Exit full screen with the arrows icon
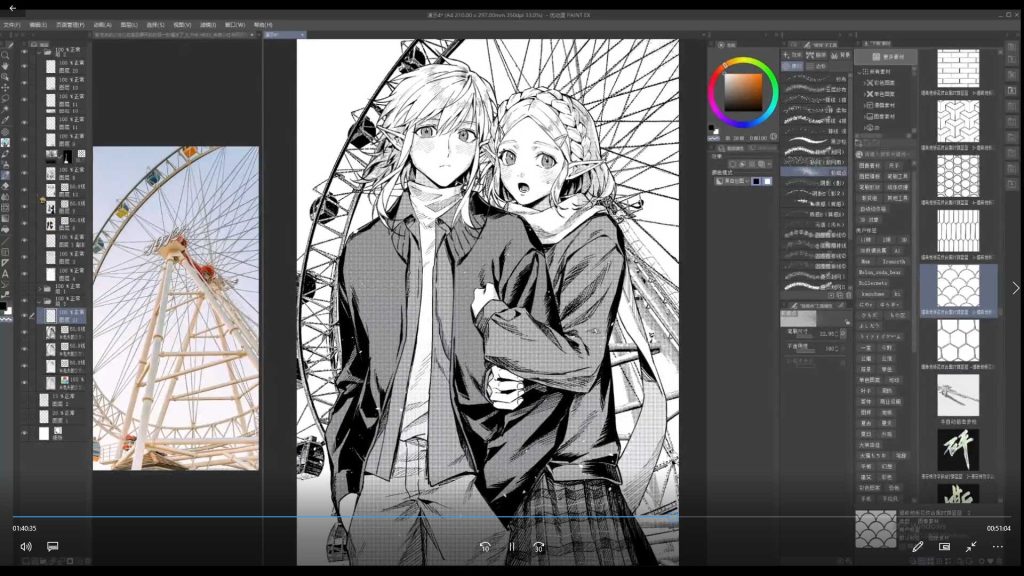Image resolution: width=1024 pixels, height=576 pixels. [971, 547]
